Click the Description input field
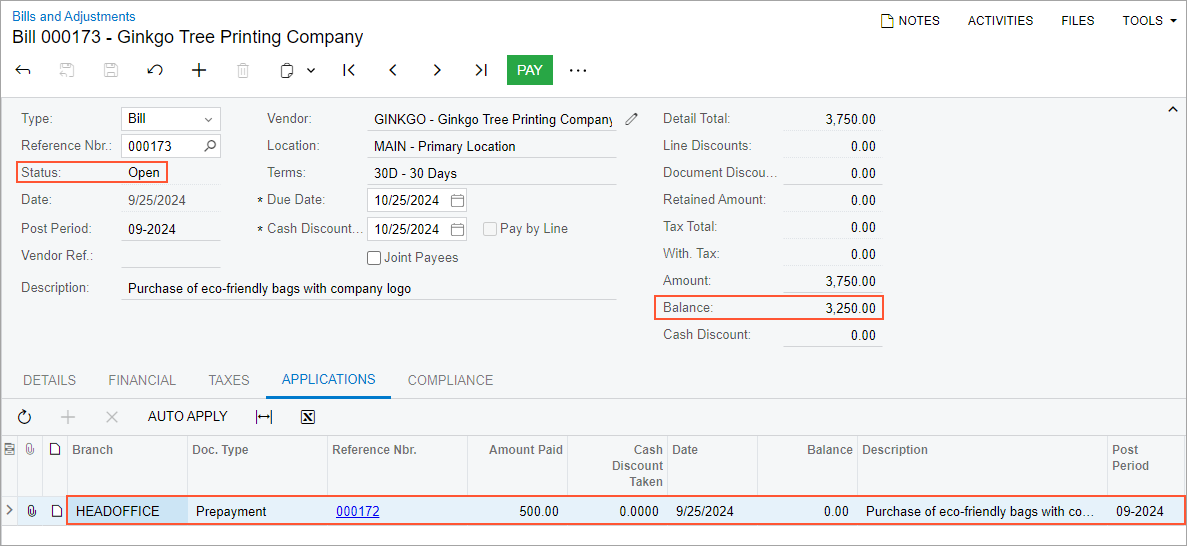 click(x=368, y=288)
